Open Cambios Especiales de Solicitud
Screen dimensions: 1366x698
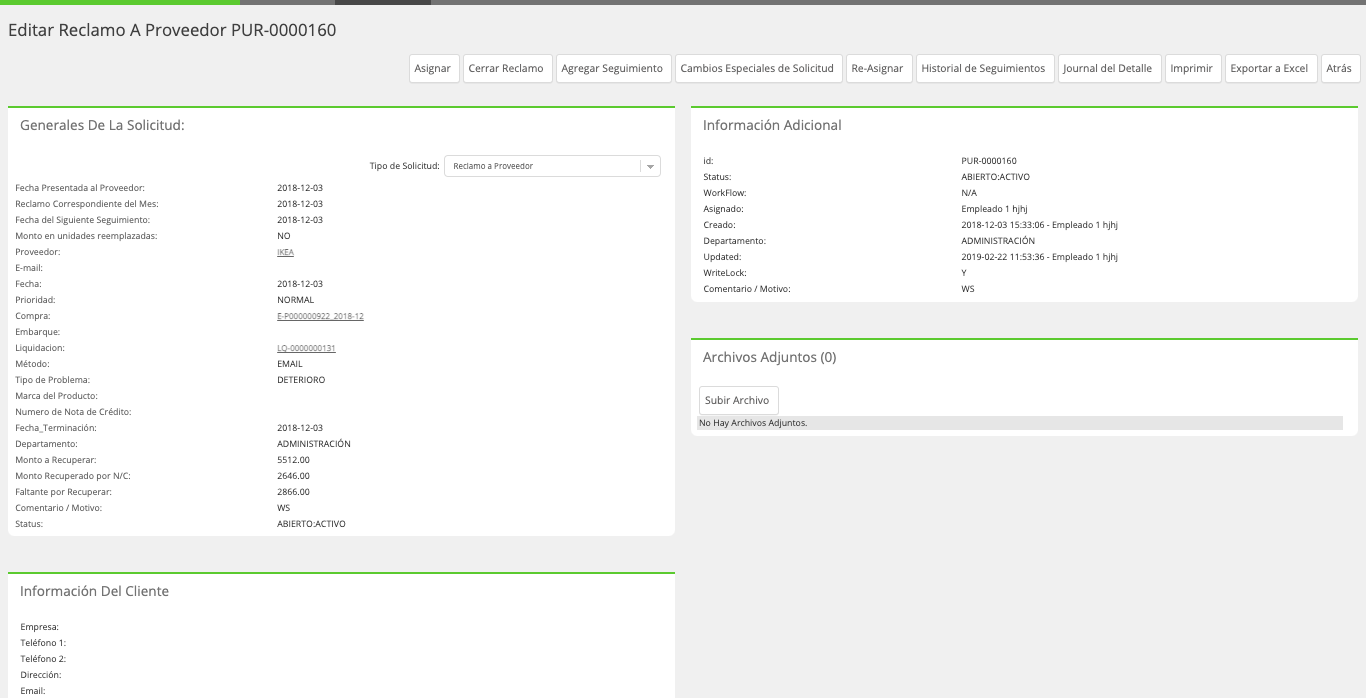coord(757,69)
